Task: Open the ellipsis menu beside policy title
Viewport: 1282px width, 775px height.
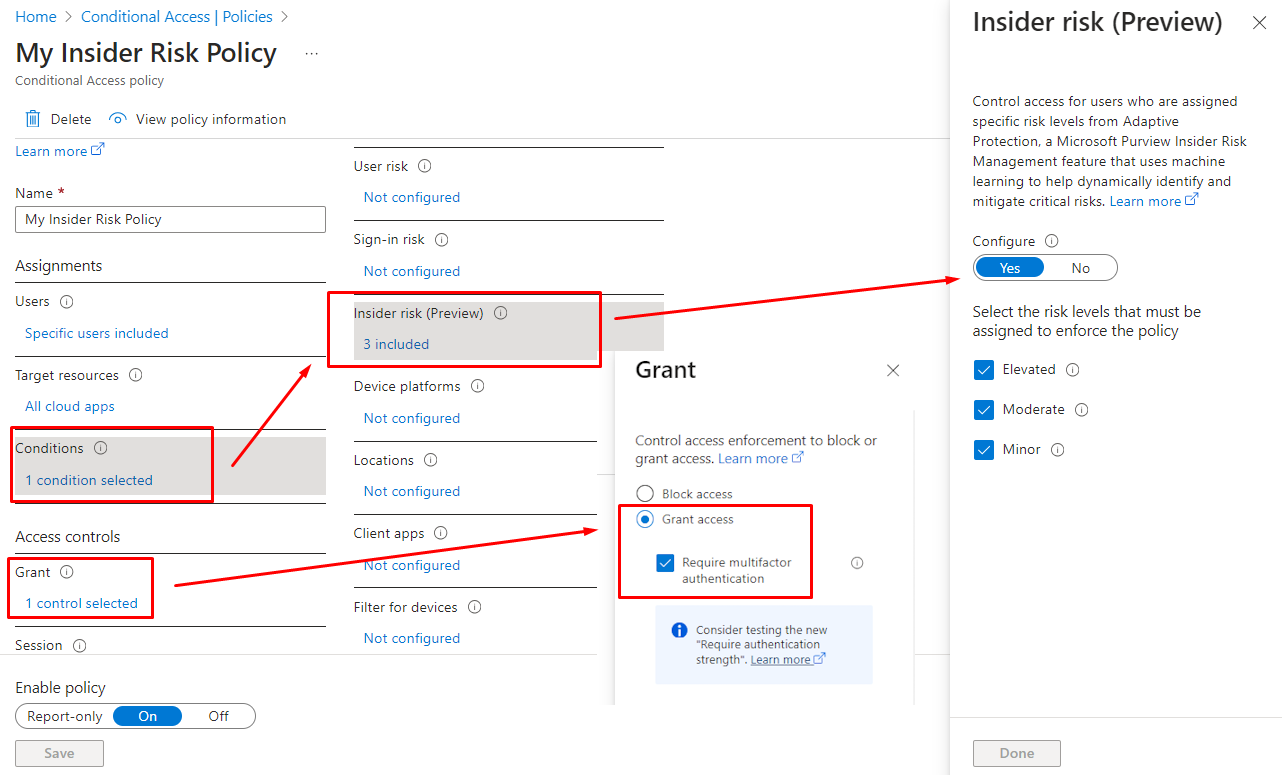Action: pyautogui.click(x=312, y=54)
